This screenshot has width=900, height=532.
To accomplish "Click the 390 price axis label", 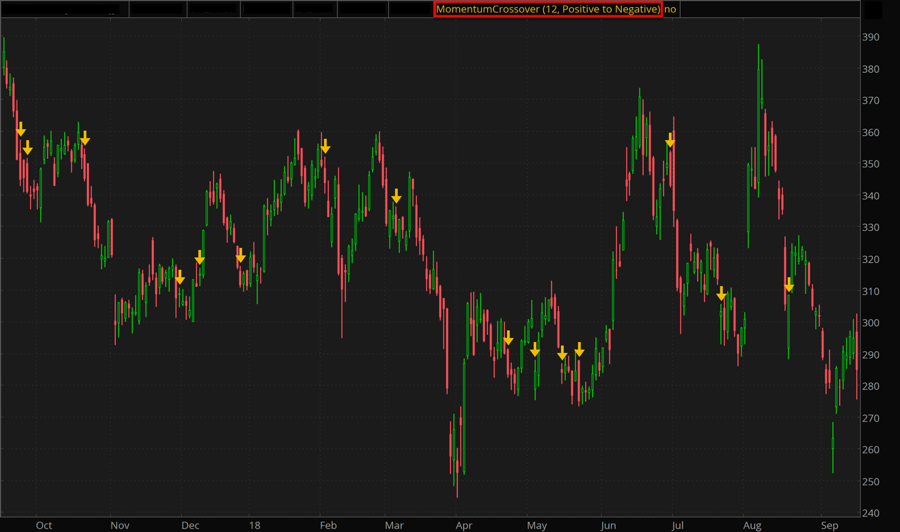I will [x=870, y=37].
